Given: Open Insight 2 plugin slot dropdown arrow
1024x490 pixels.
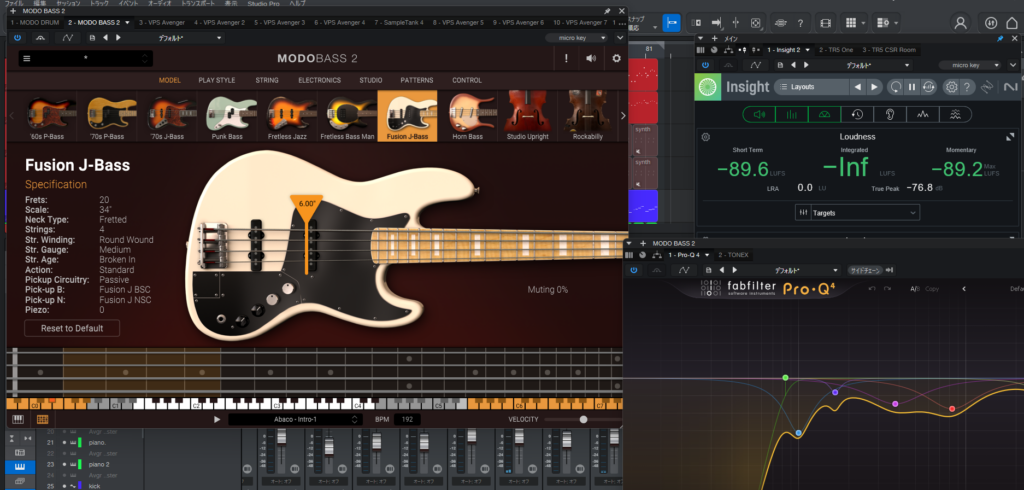Looking at the screenshot, I should coord(808,50).
